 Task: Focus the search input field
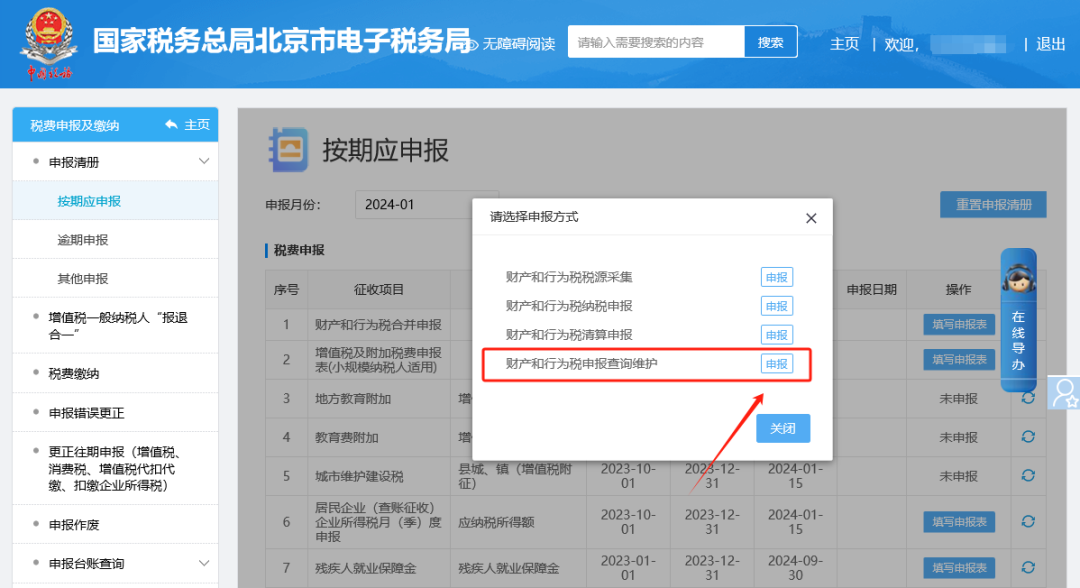pos(656,42)
